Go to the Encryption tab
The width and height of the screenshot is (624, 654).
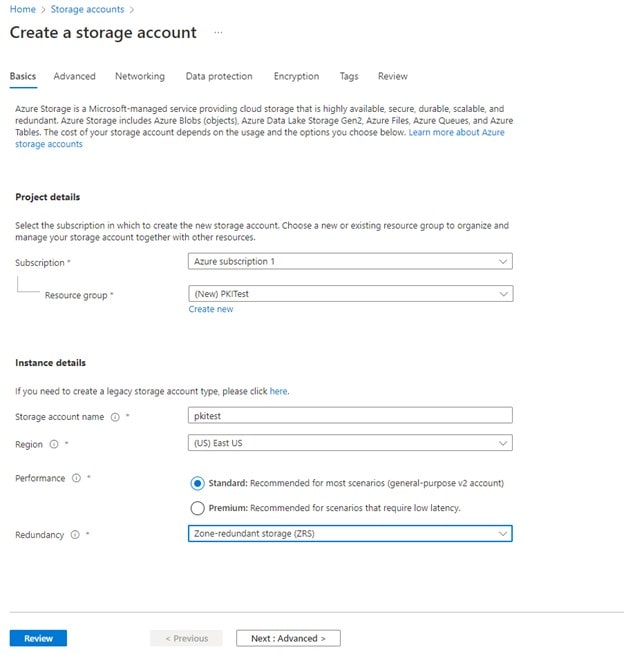(x=296, y=76)
